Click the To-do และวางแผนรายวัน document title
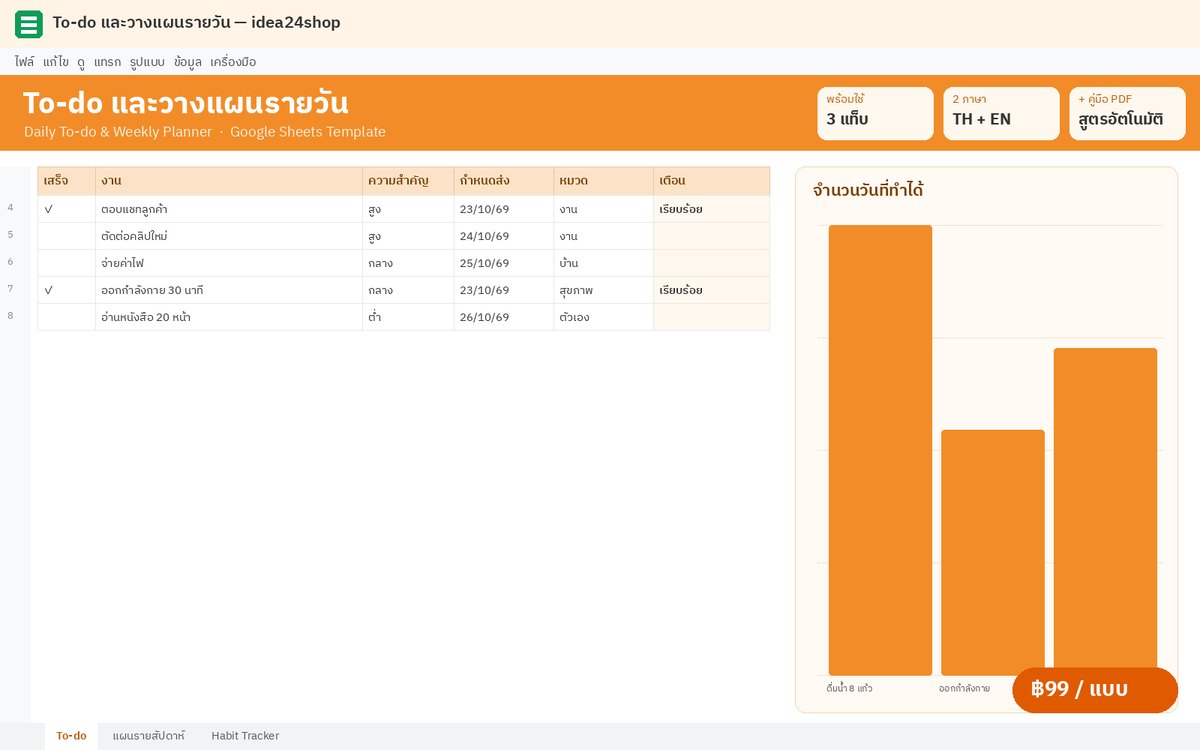 click(x=196, y=23)
